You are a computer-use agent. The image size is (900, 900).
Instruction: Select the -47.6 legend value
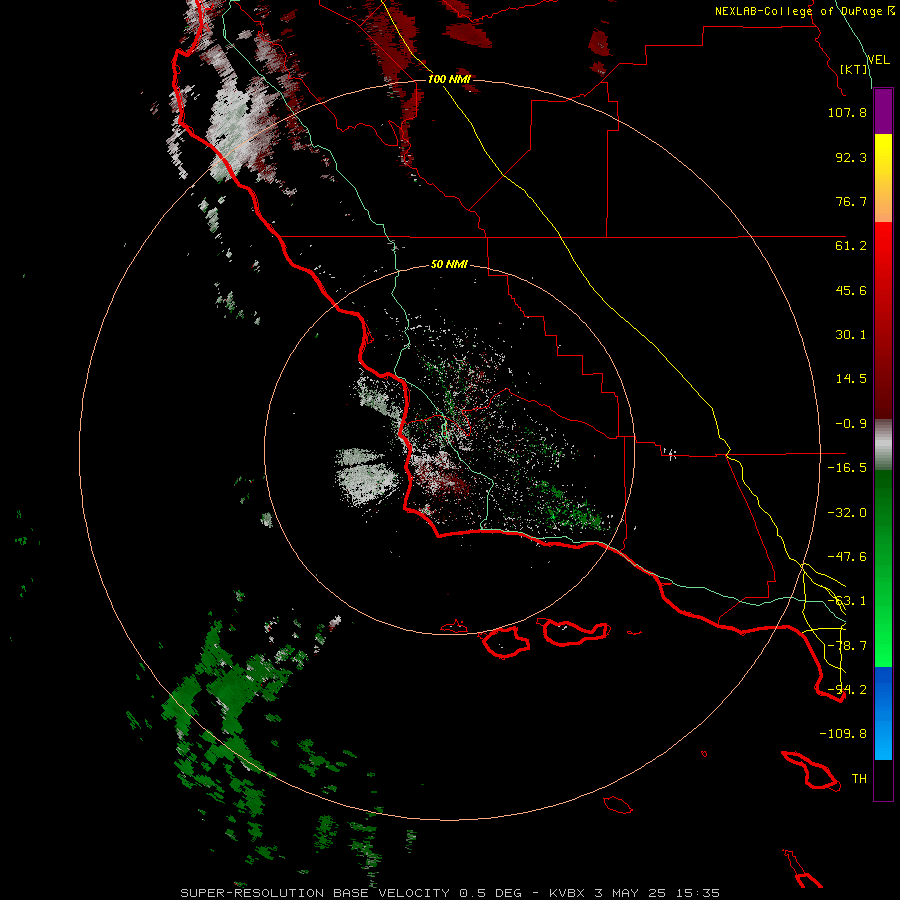[x=847, y=557]
